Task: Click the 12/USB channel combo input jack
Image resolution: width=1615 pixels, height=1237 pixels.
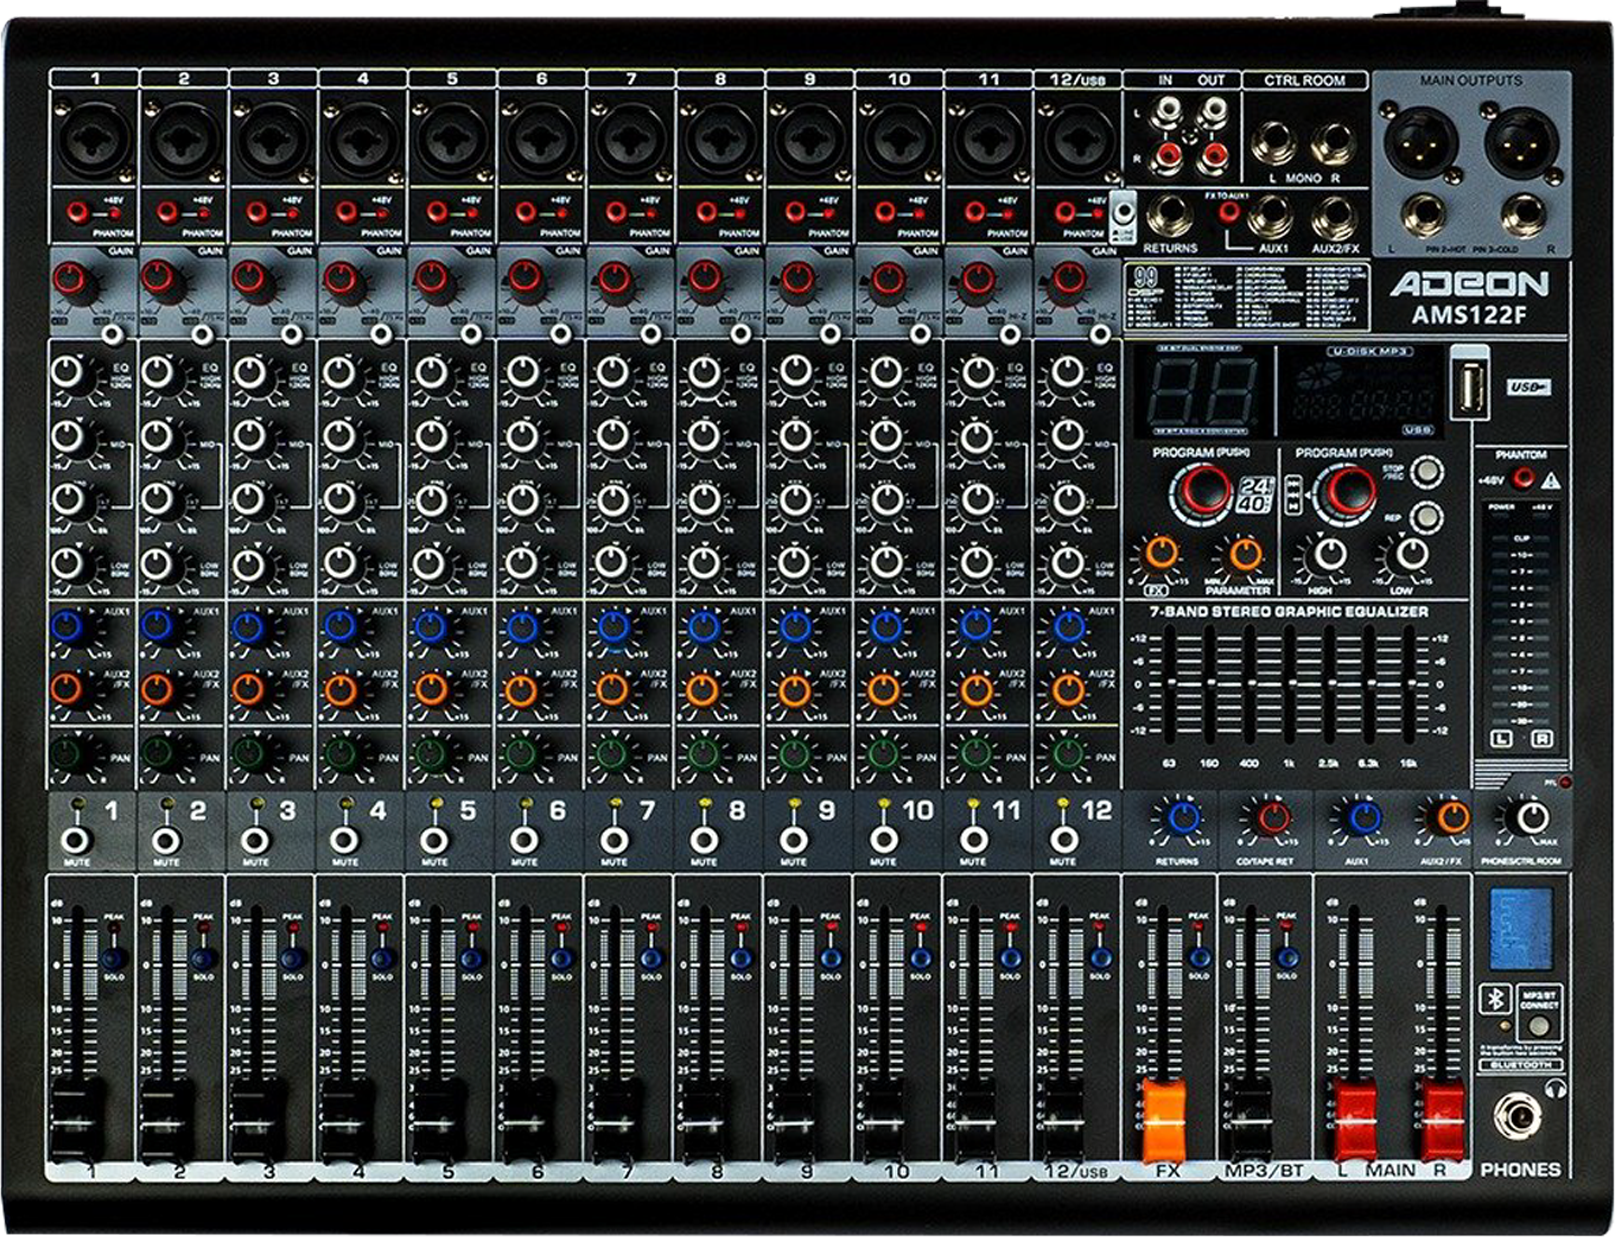Action: pos(1078,140)
